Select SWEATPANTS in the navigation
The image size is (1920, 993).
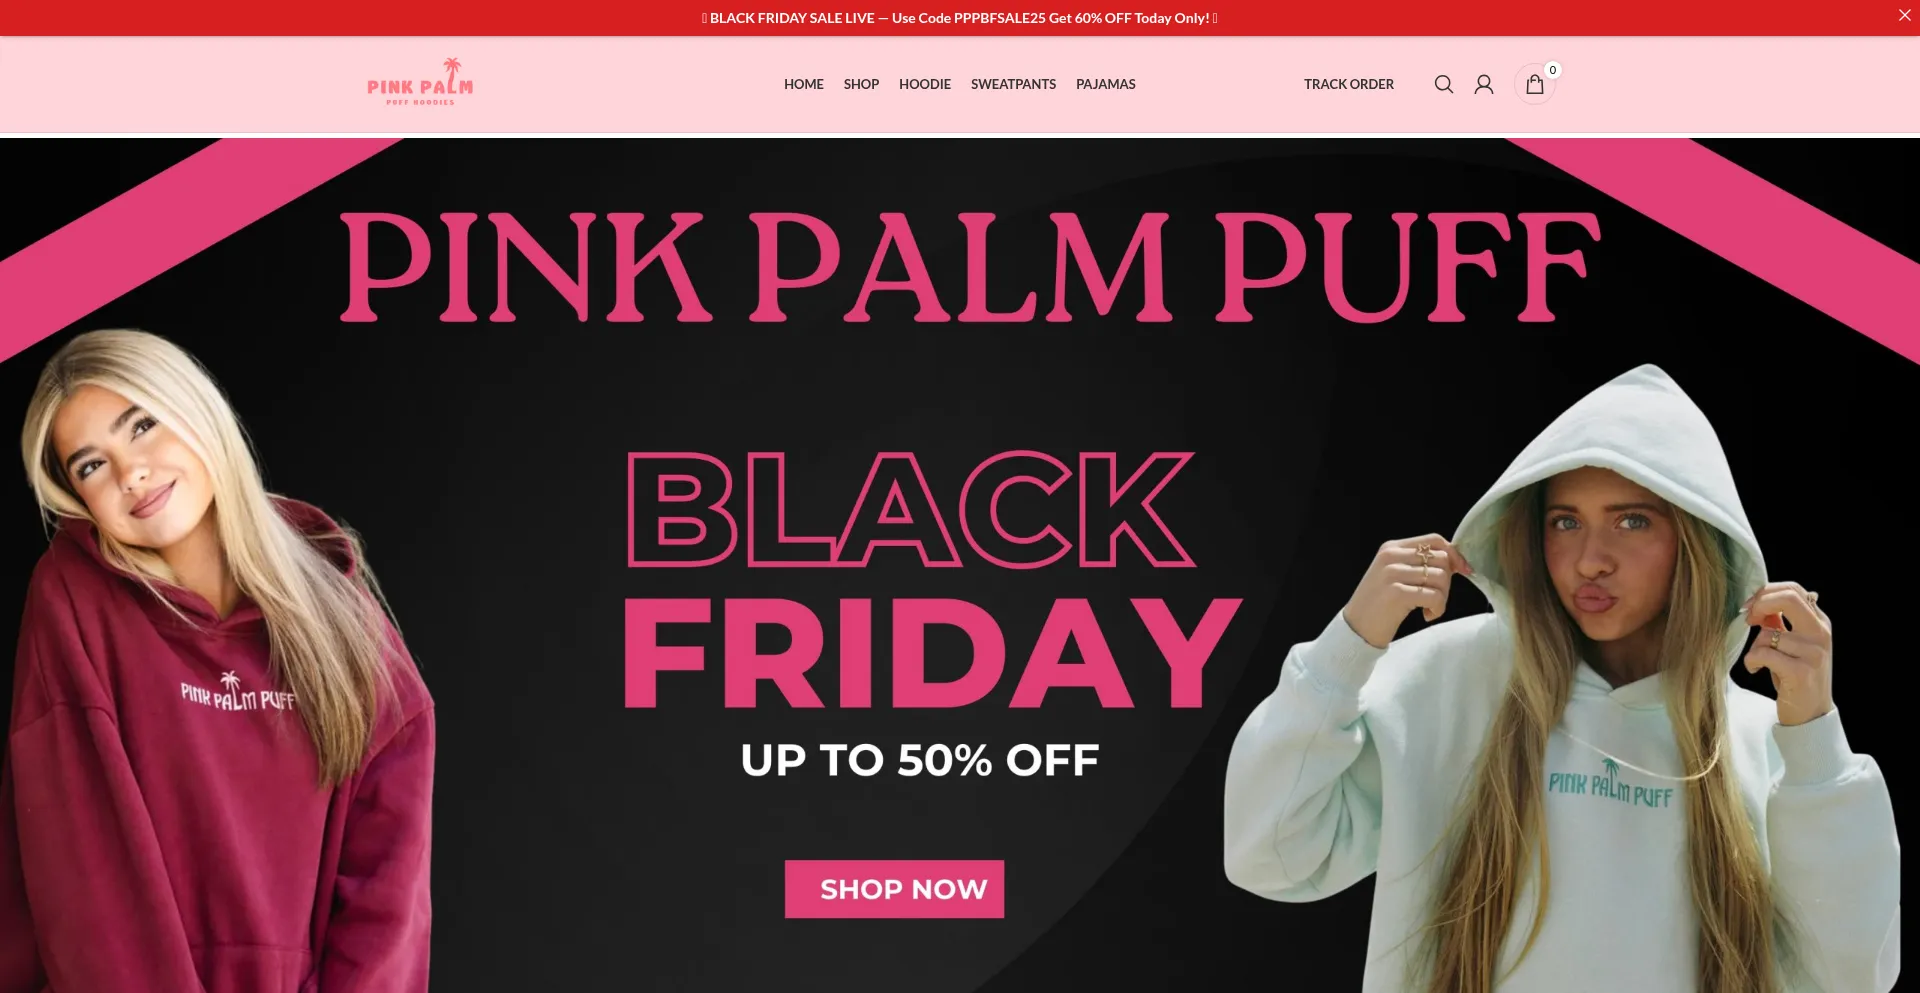click(x=1013, y=84)
